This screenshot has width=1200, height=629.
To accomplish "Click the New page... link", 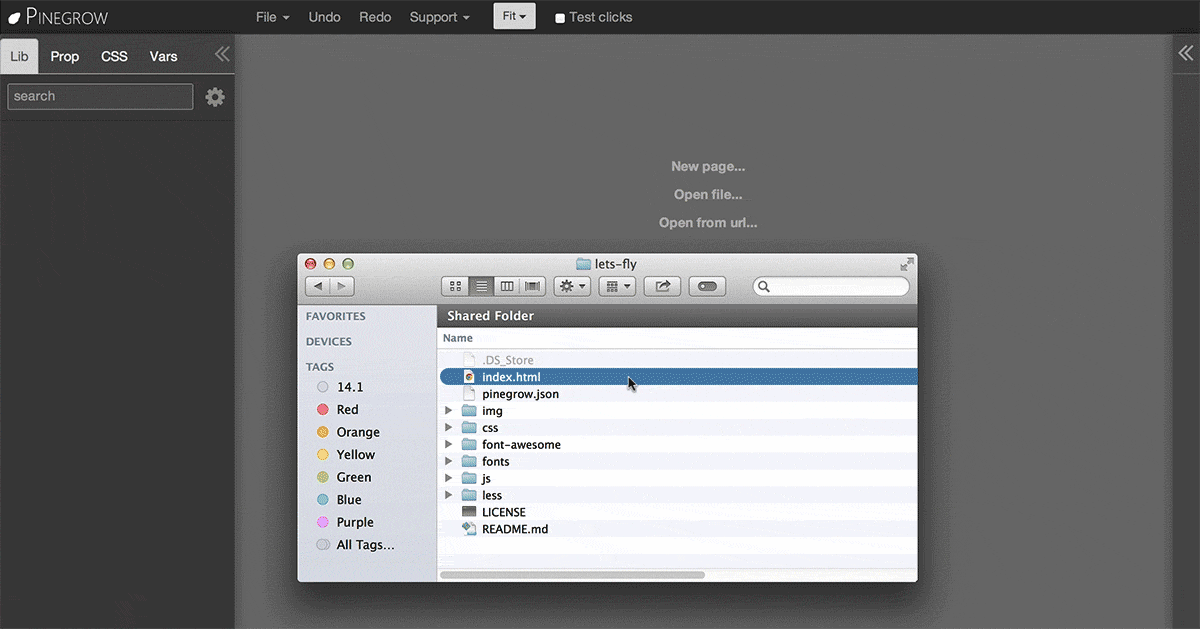I will tap(707, 166).
